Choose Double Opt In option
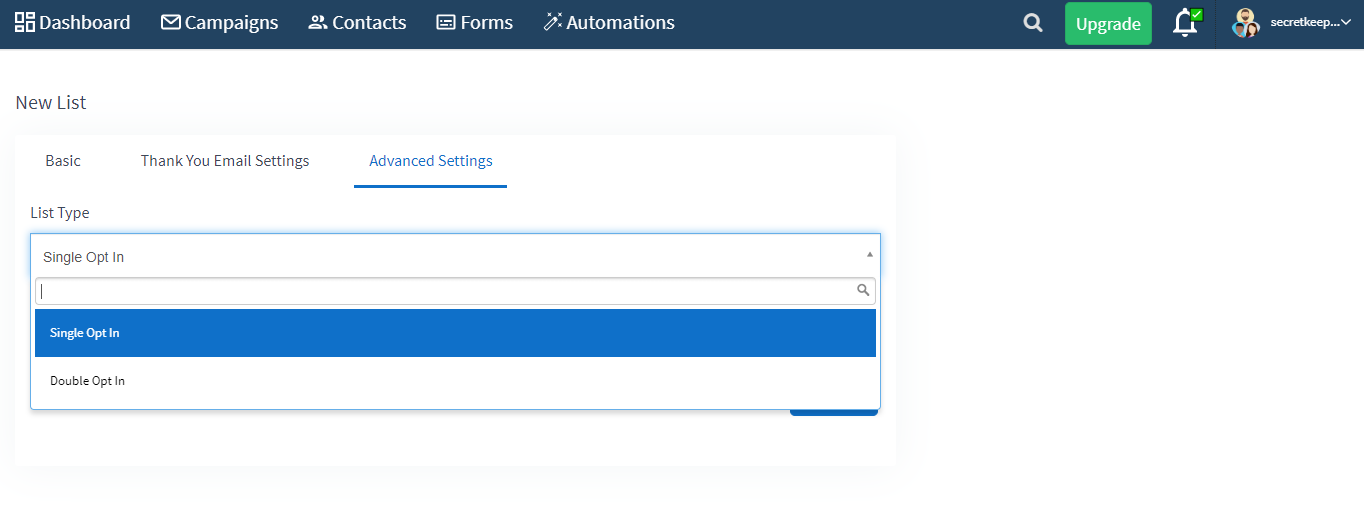 (455, 381)
